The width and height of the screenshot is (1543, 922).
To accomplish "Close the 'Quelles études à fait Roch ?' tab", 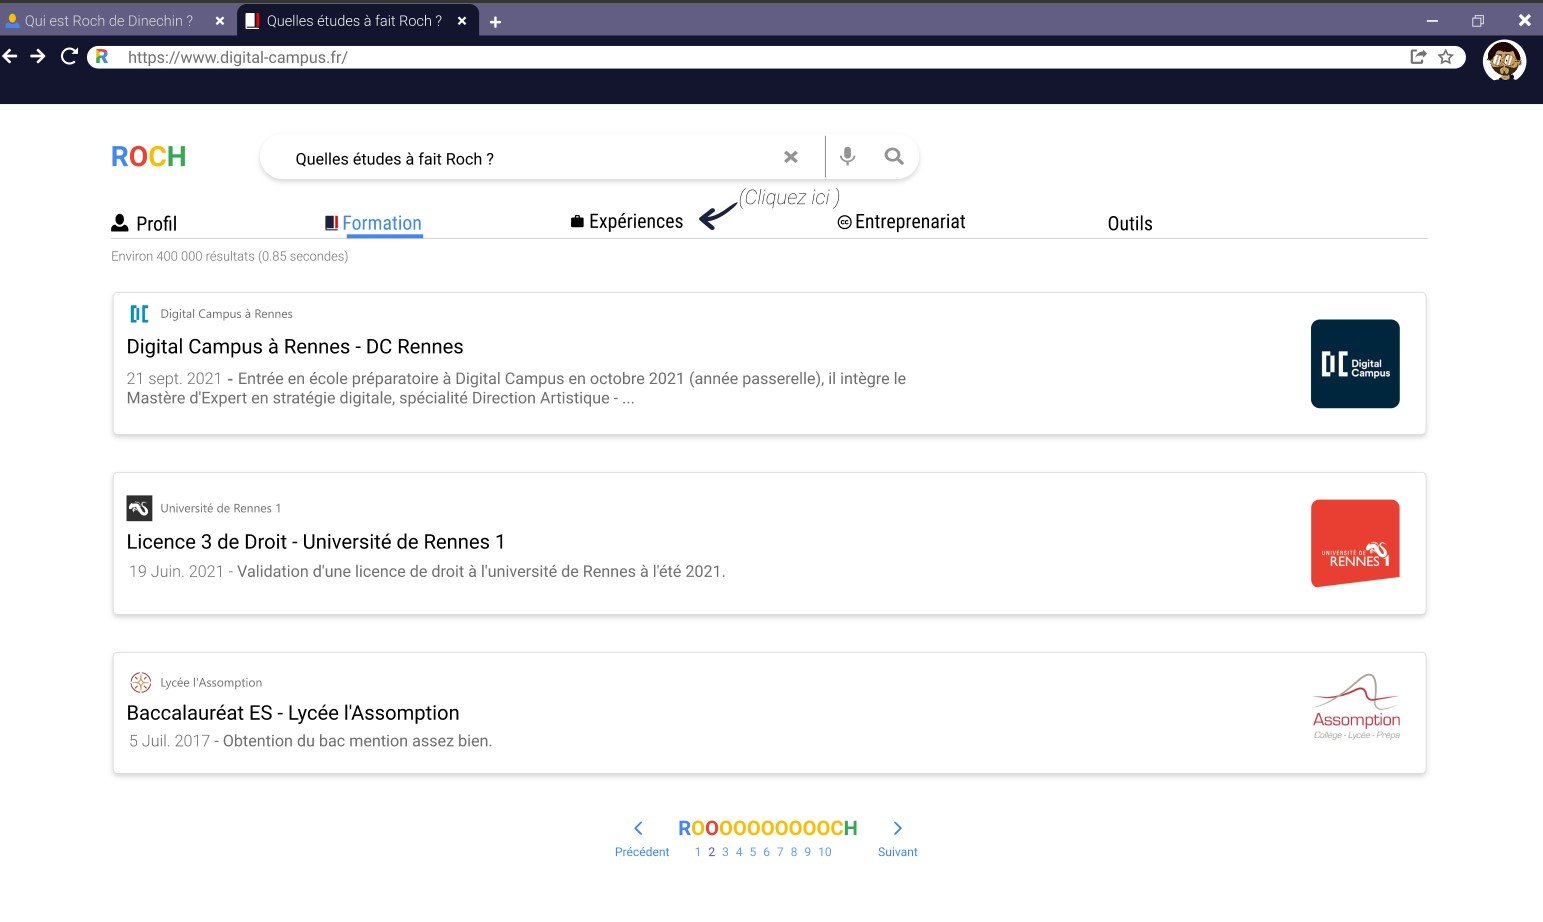I will click(462, 21).
